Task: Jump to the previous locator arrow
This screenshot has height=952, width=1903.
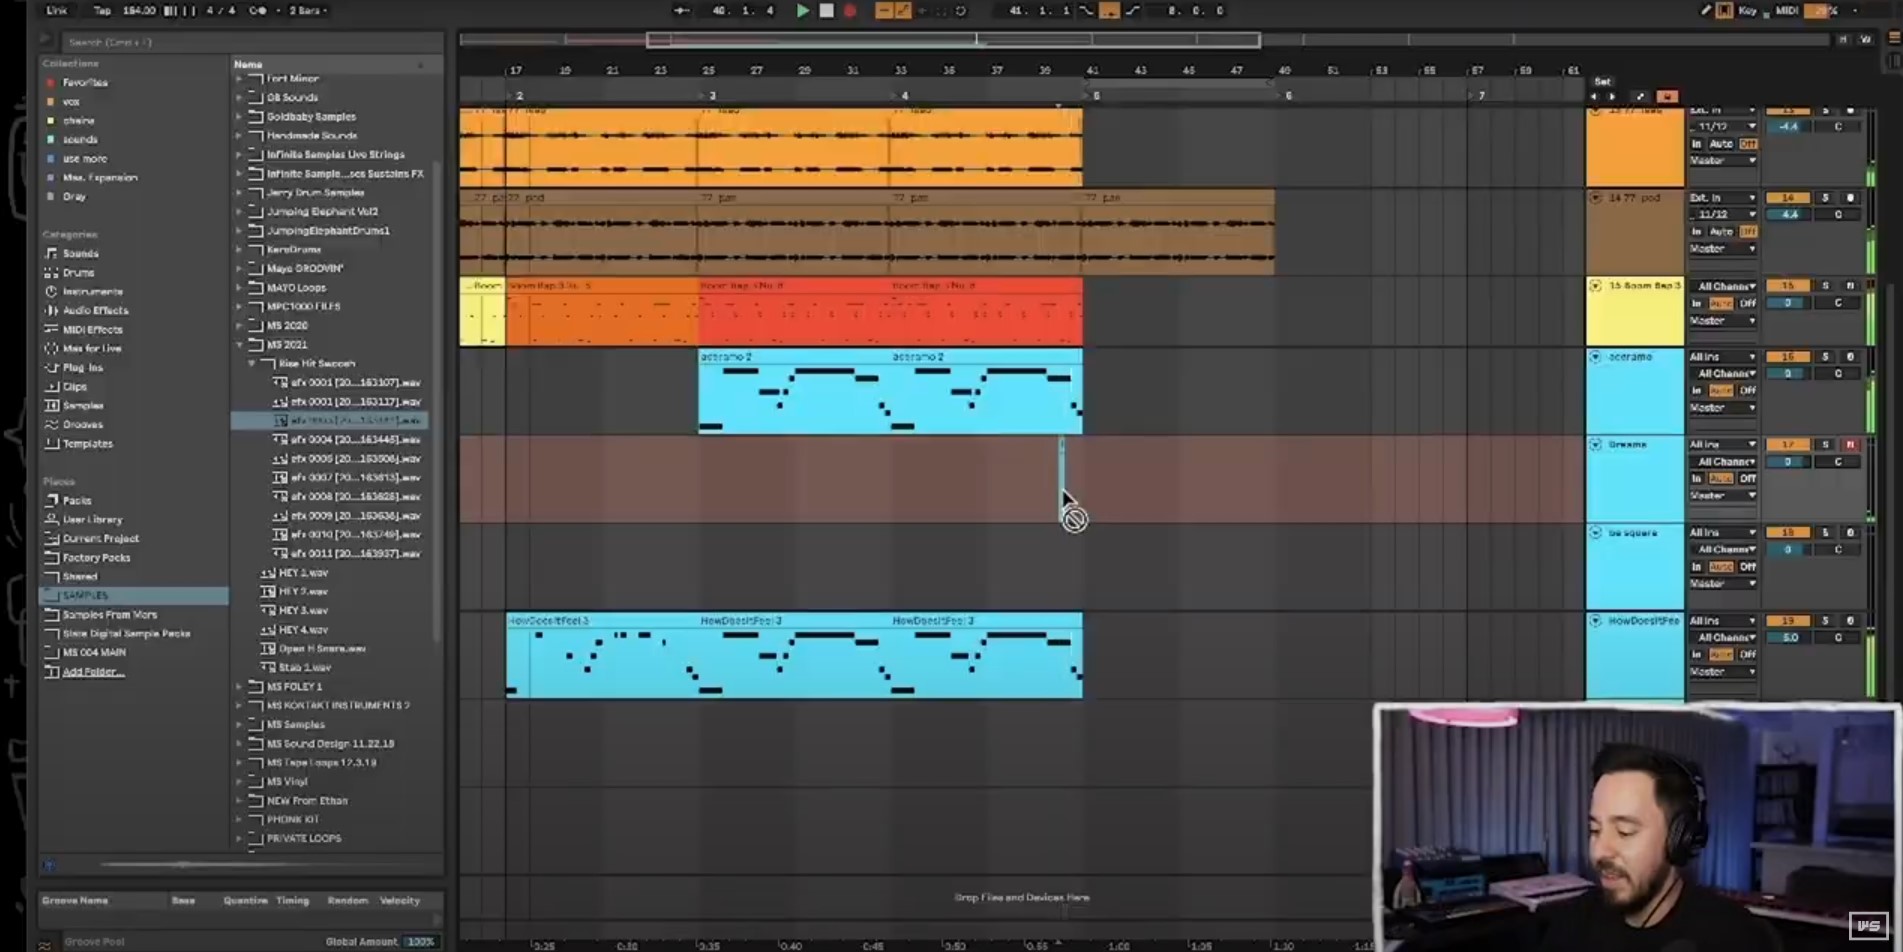Action: tap(1593, 97)
